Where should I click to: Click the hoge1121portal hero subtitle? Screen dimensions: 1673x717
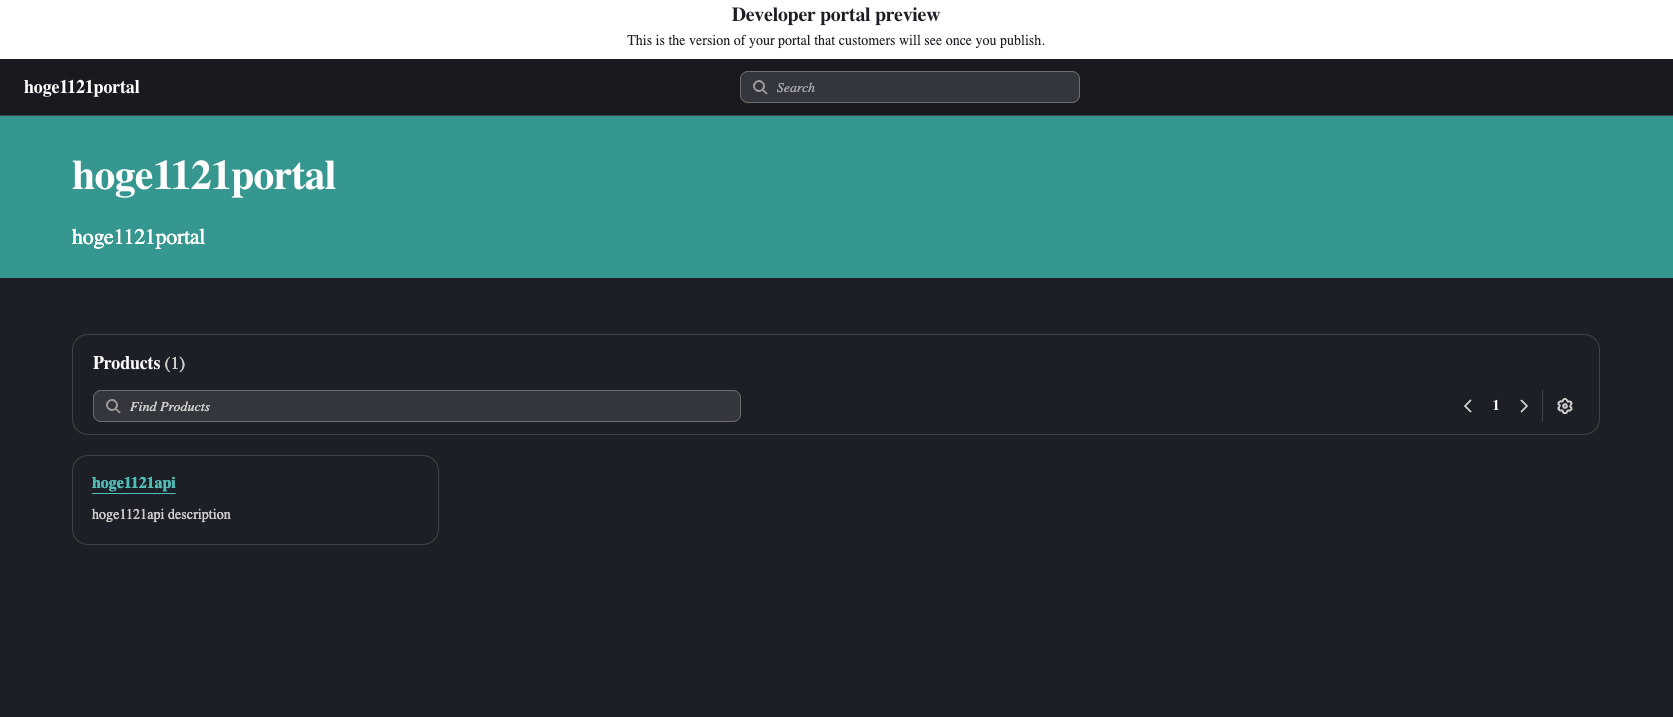pyautogui.click(x=138, y=237)
